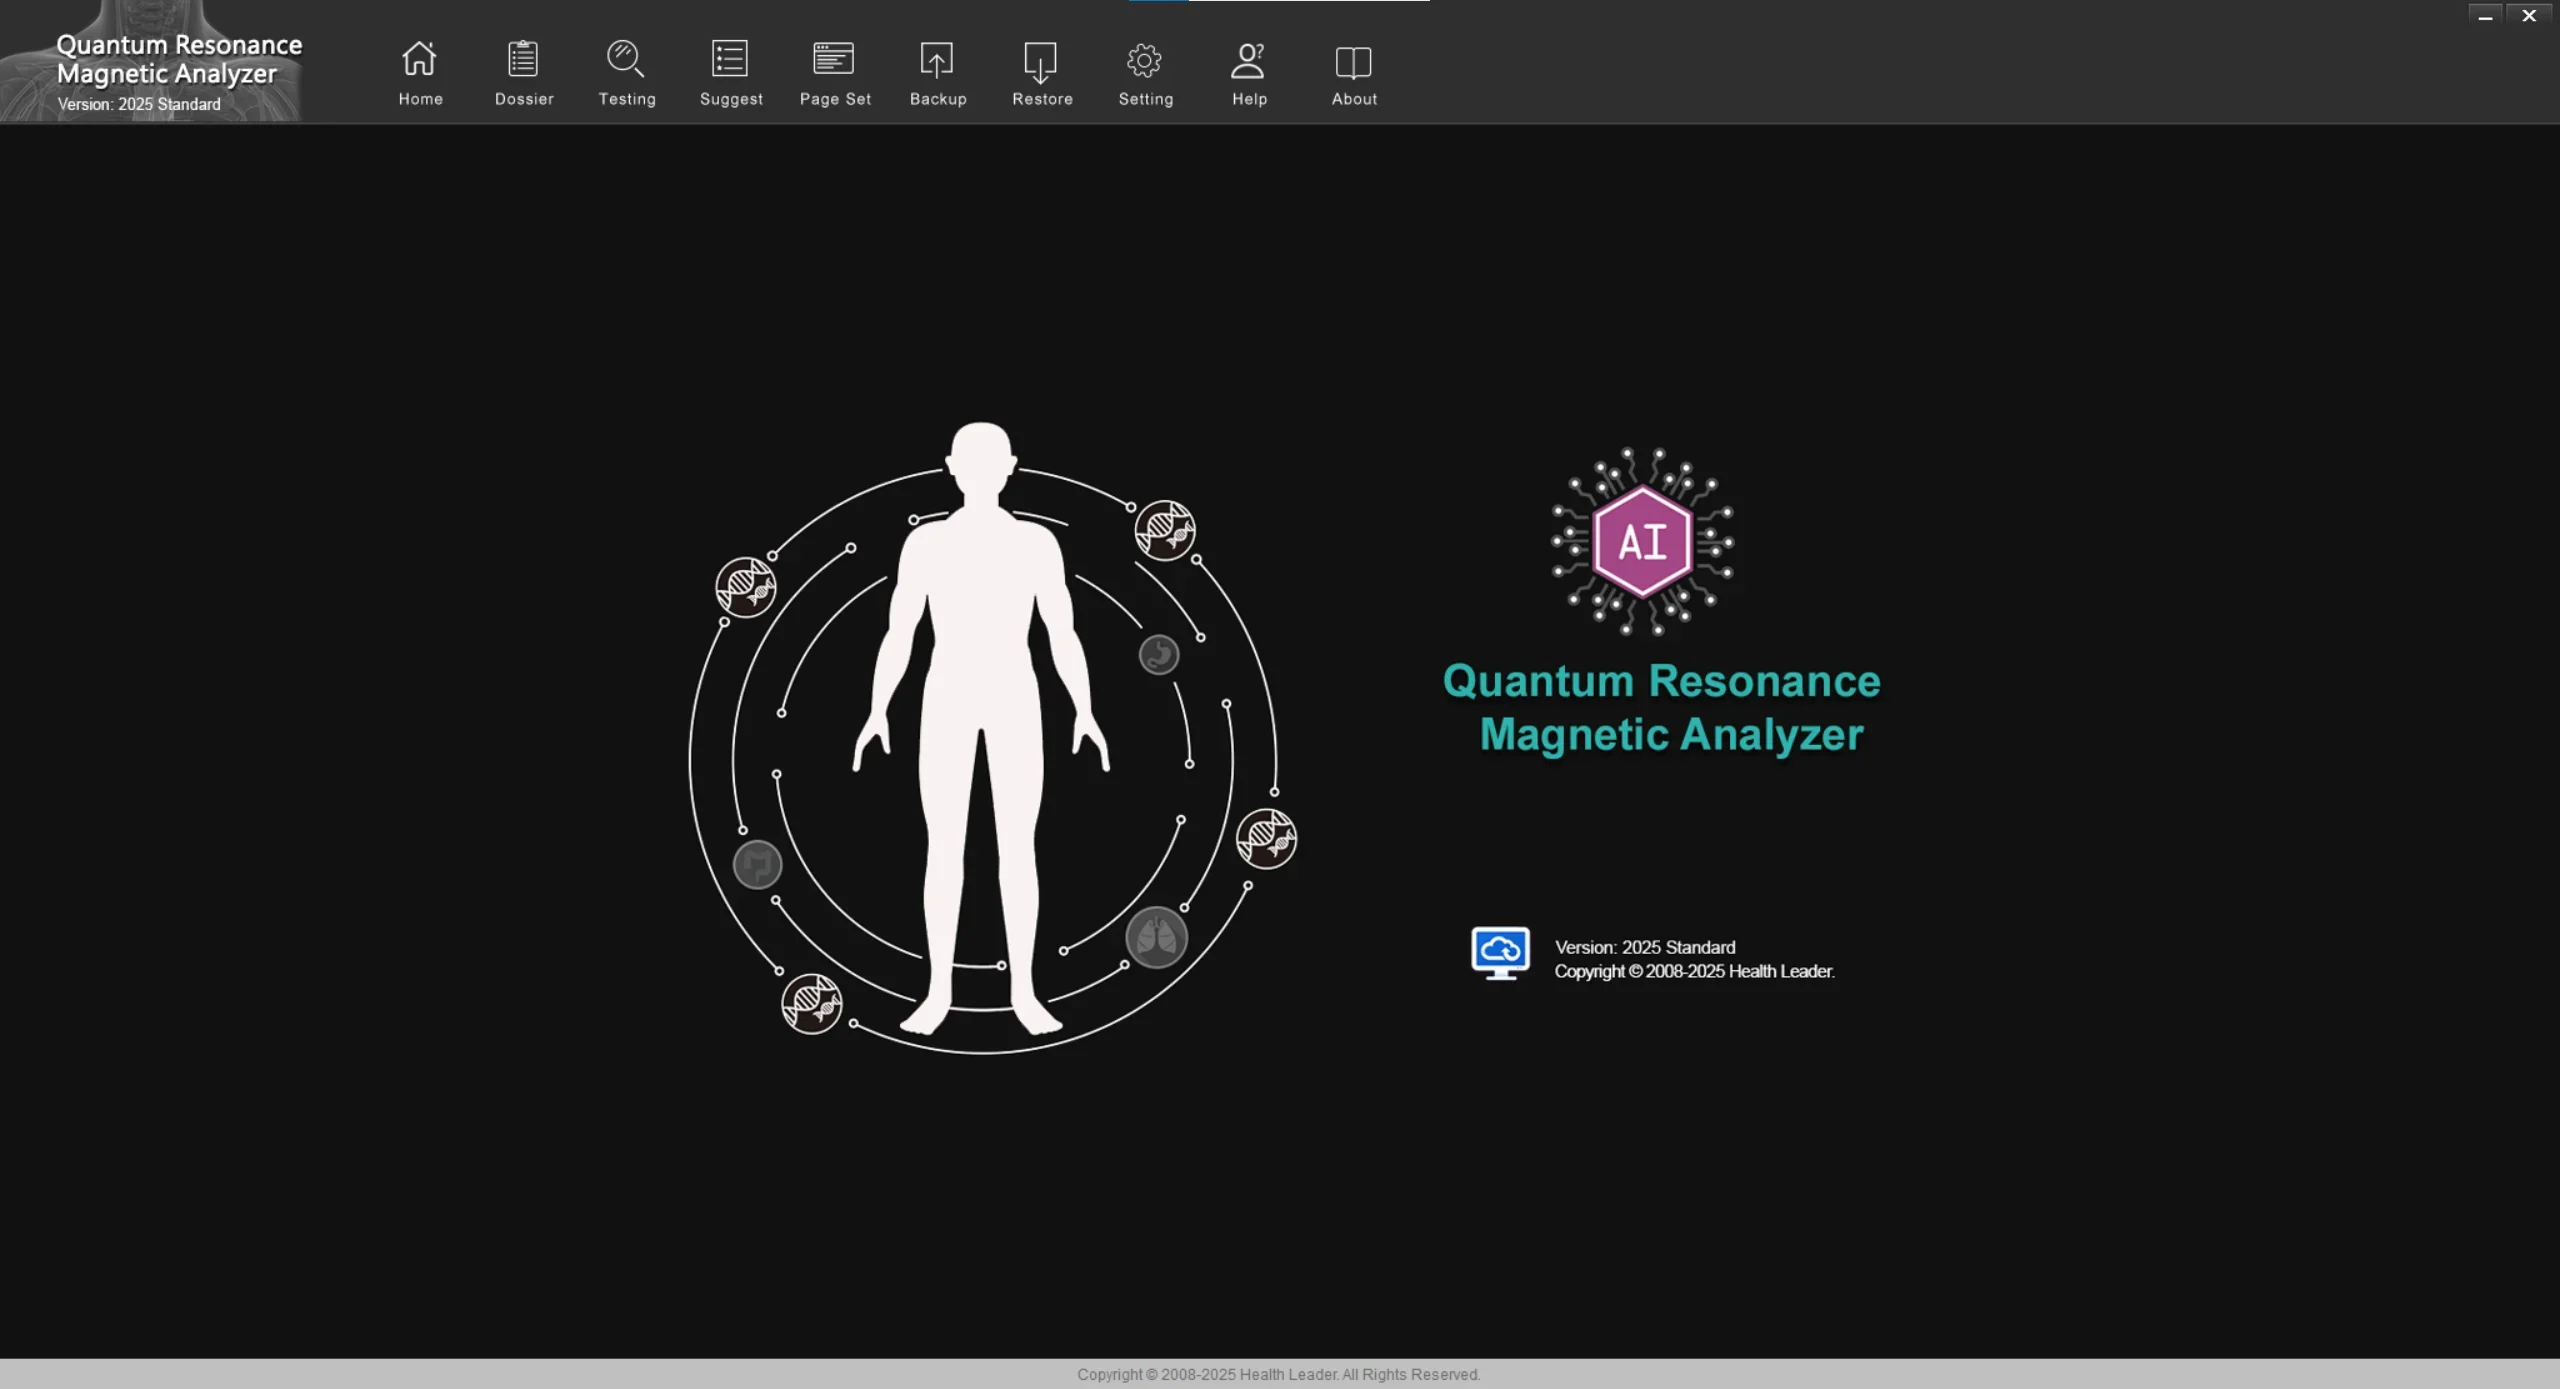
Task: Open the Dossier patient records
Action: pyautogui.click(x=523, y=72)
